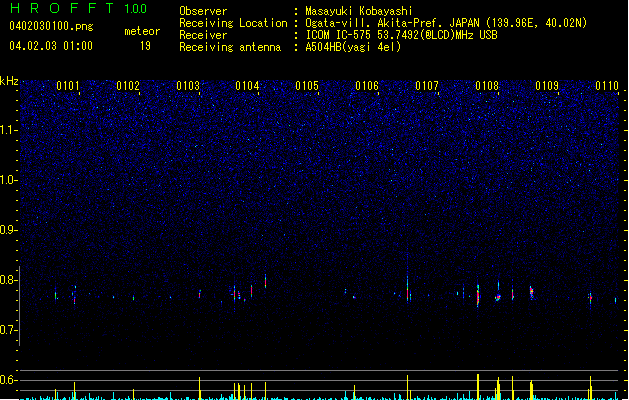This screenshot has width=629, height=400.
Task: Click the 0.9 kHz axis label
Action: [x=9, y=230]
